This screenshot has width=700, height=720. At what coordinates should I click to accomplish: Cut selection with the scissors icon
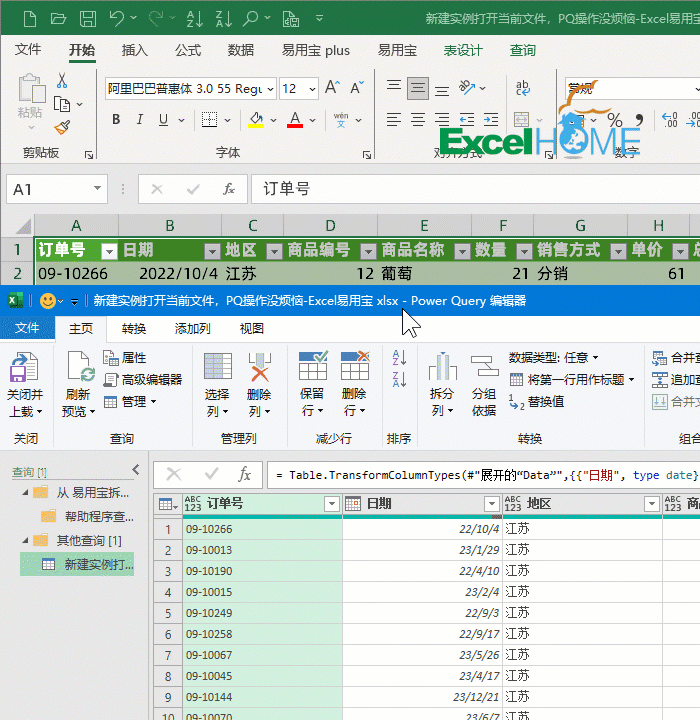(62, 81)
